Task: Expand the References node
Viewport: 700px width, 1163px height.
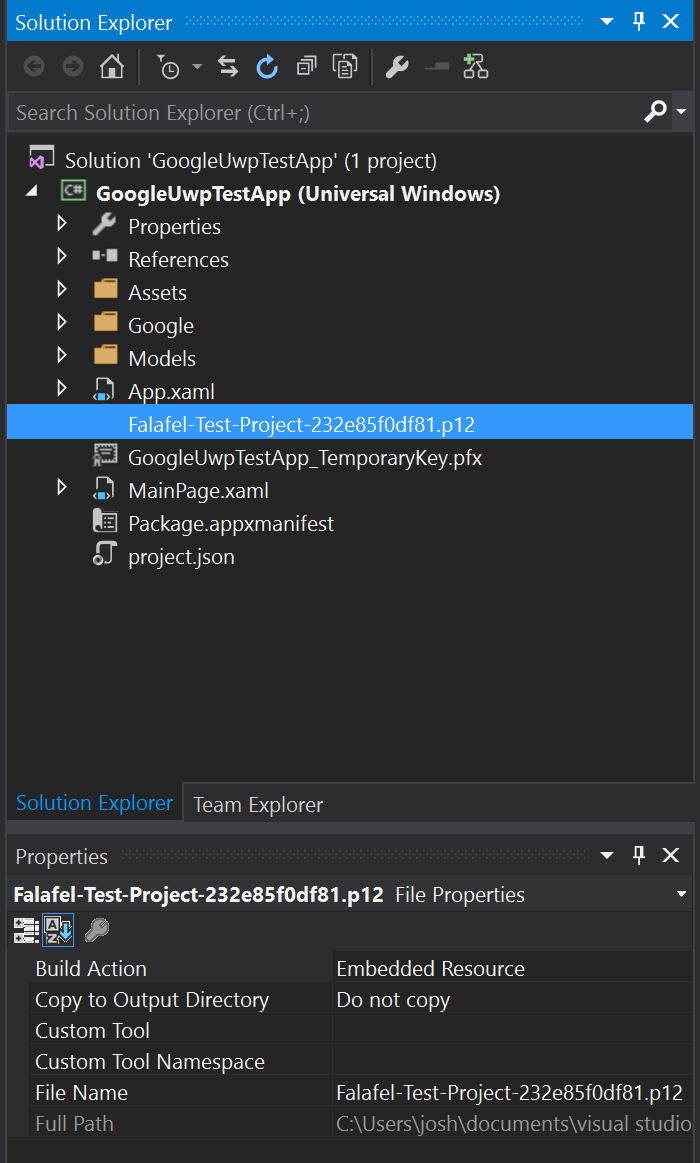Action: (62, 259)
